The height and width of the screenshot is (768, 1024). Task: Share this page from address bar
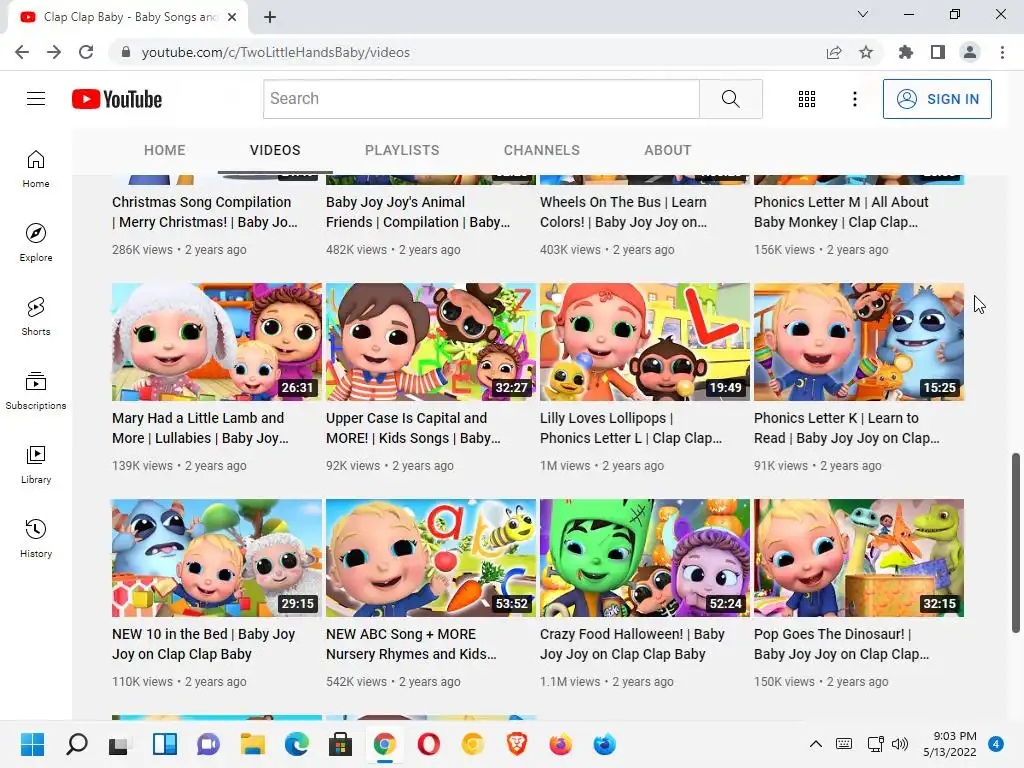point(834,52)
